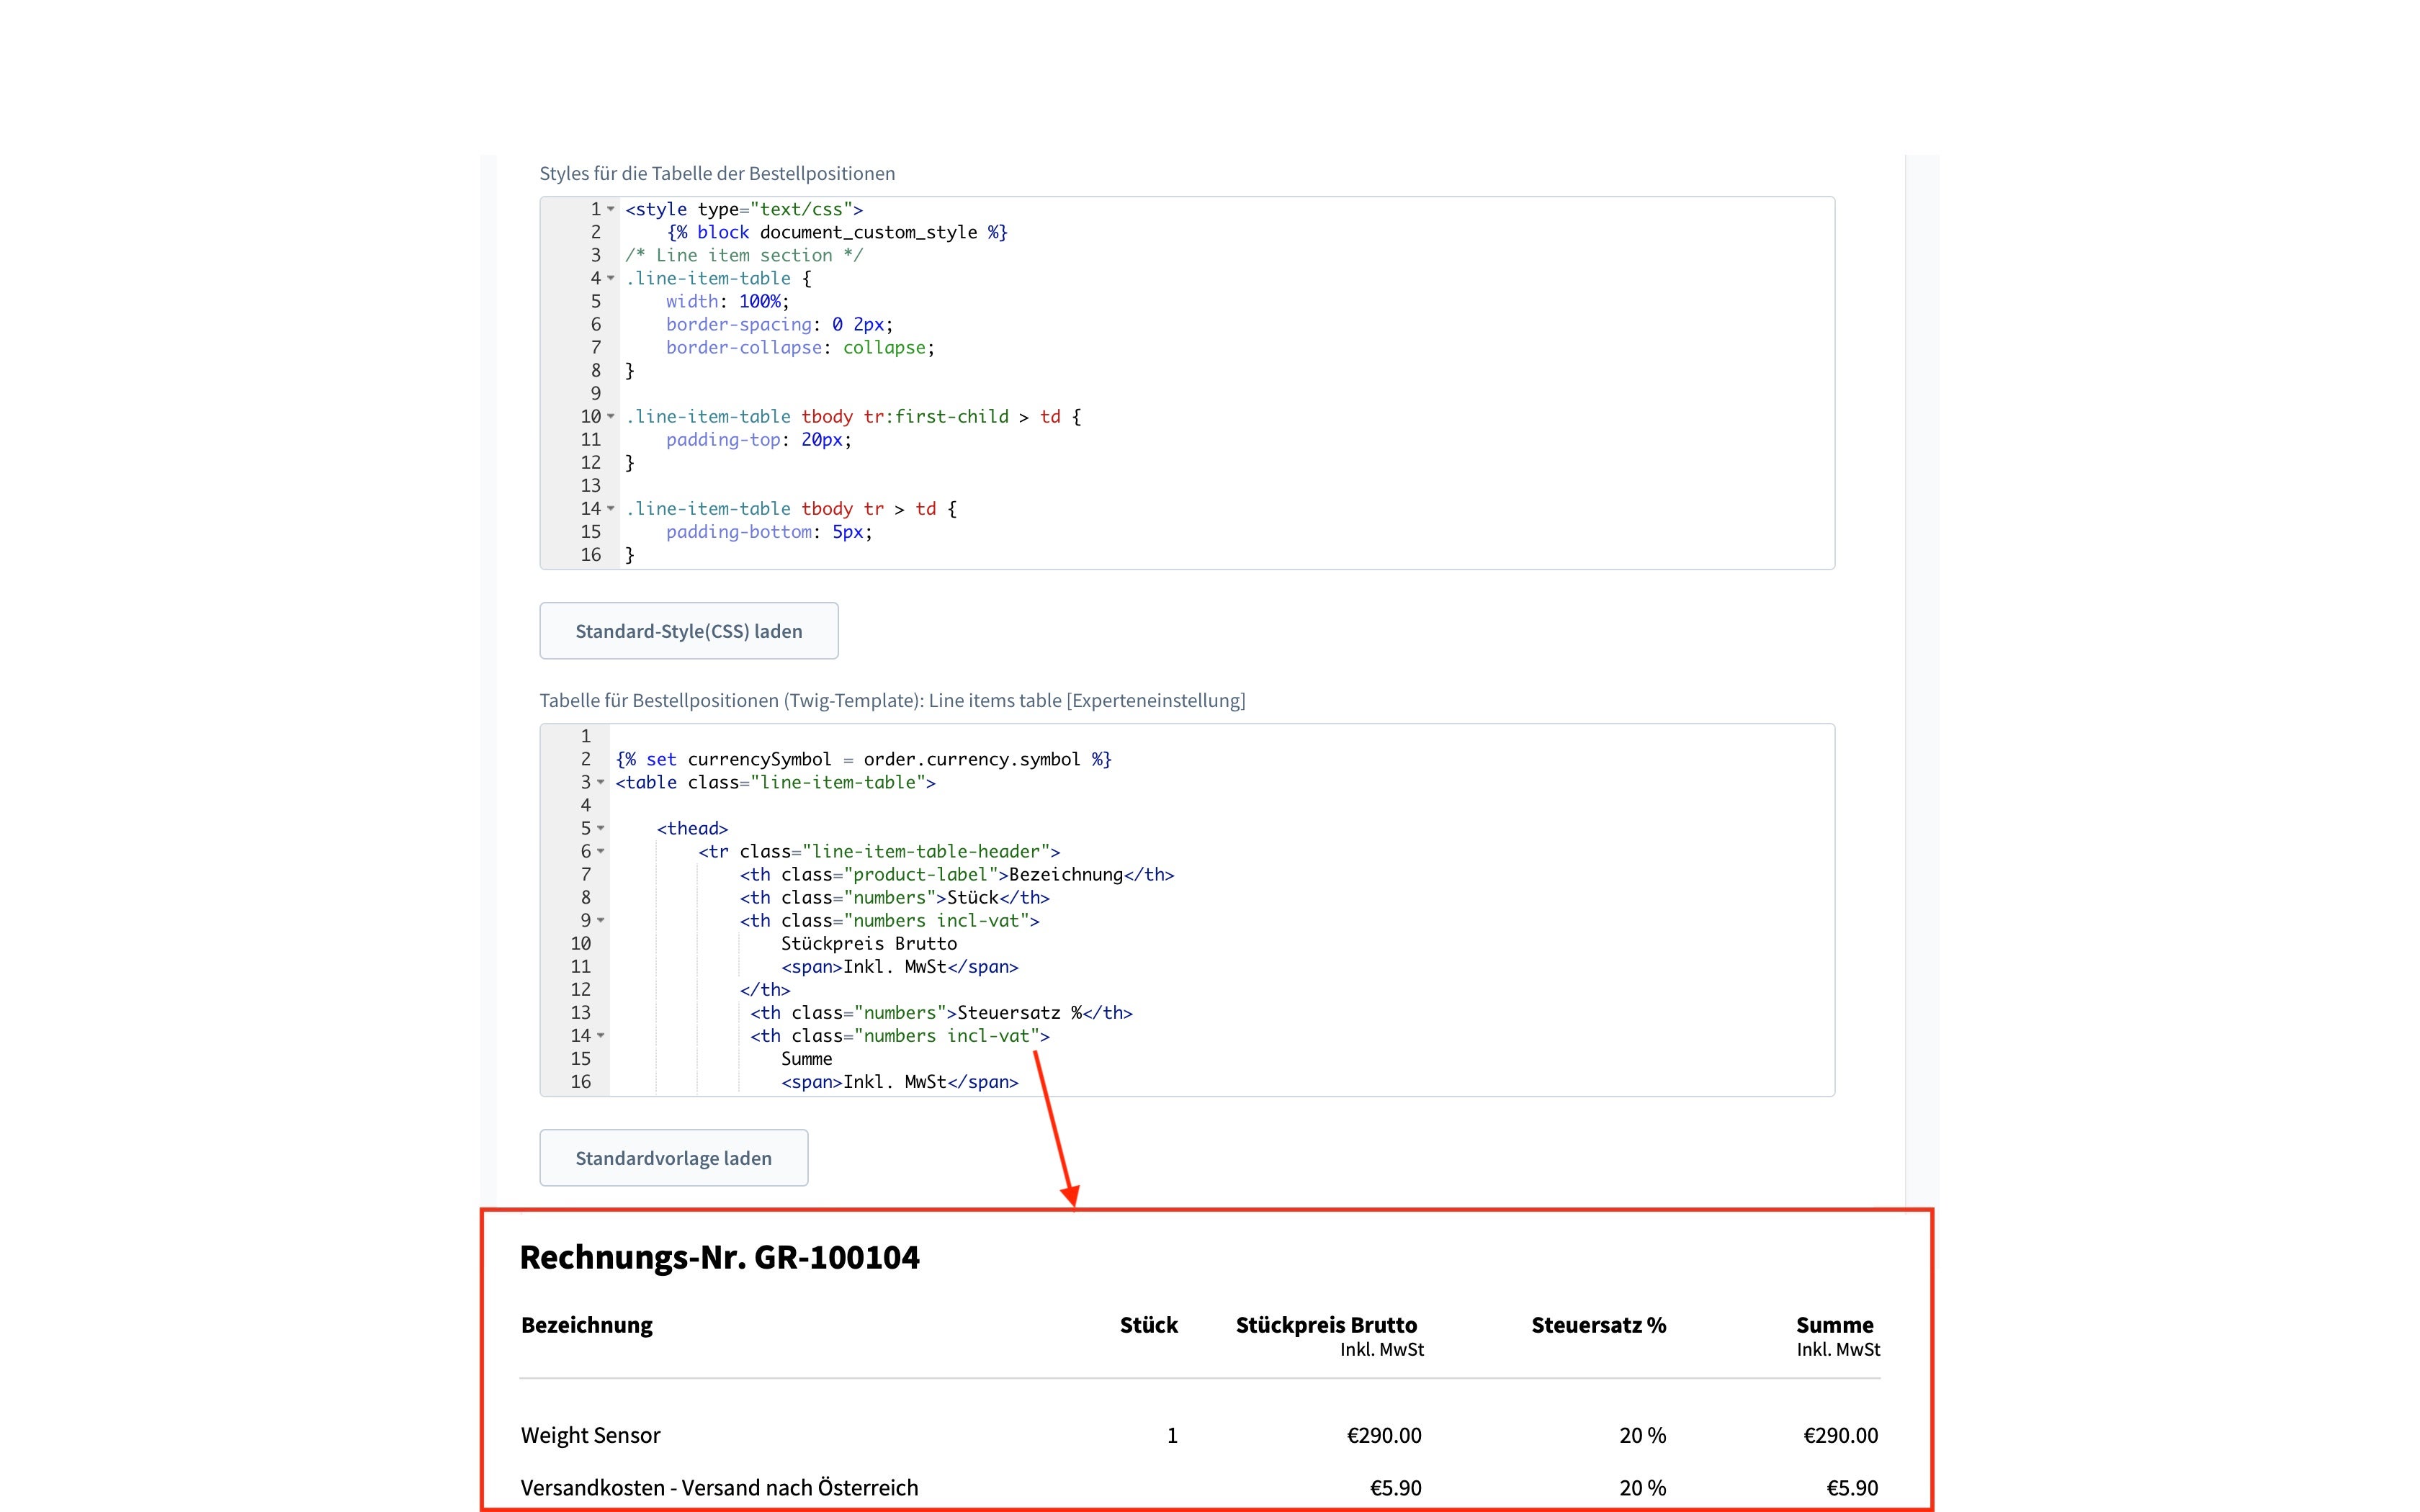Click the 'Steuersatz %' th code line

941,1012
